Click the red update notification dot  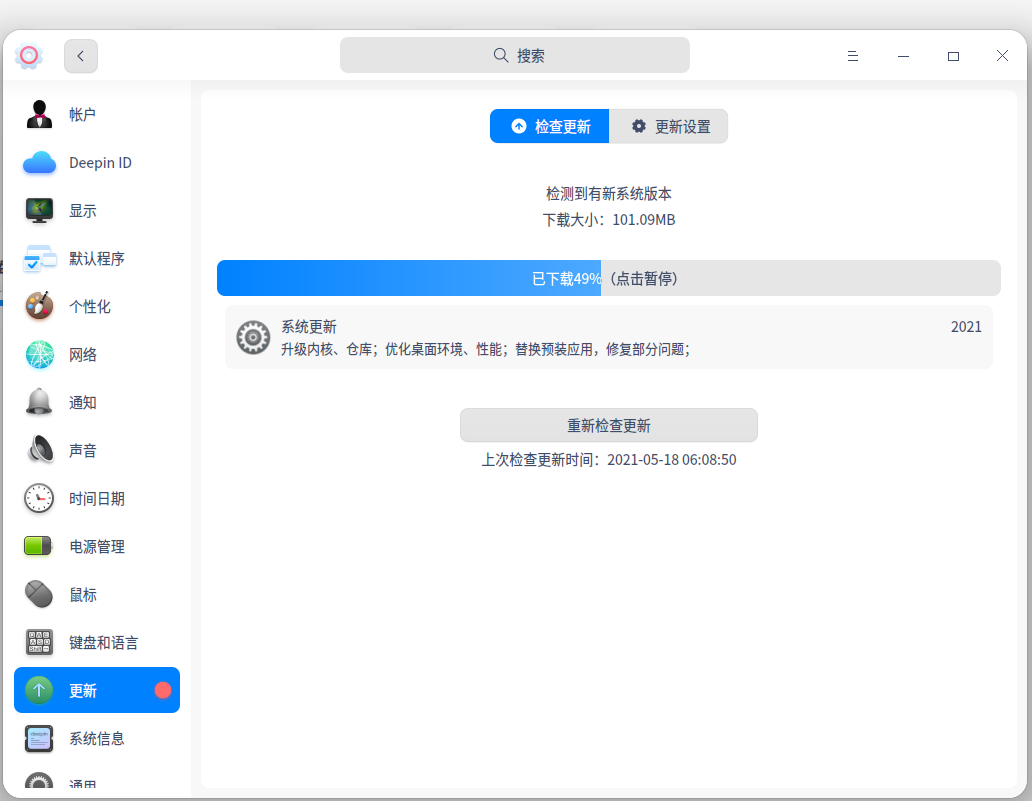point(163,690)
